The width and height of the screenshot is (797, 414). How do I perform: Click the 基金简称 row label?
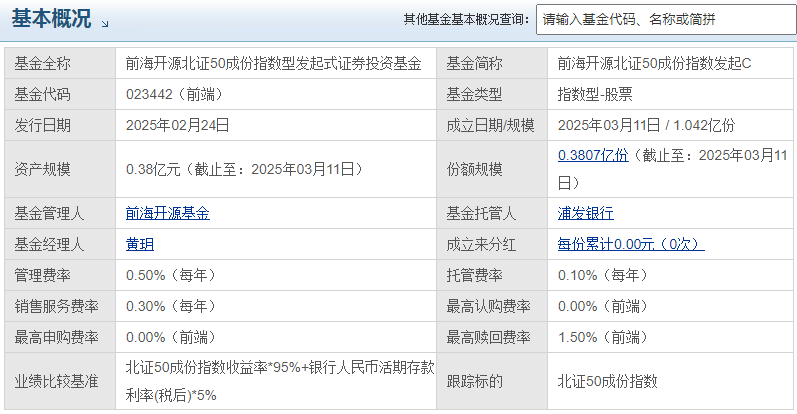pos(474,63)
